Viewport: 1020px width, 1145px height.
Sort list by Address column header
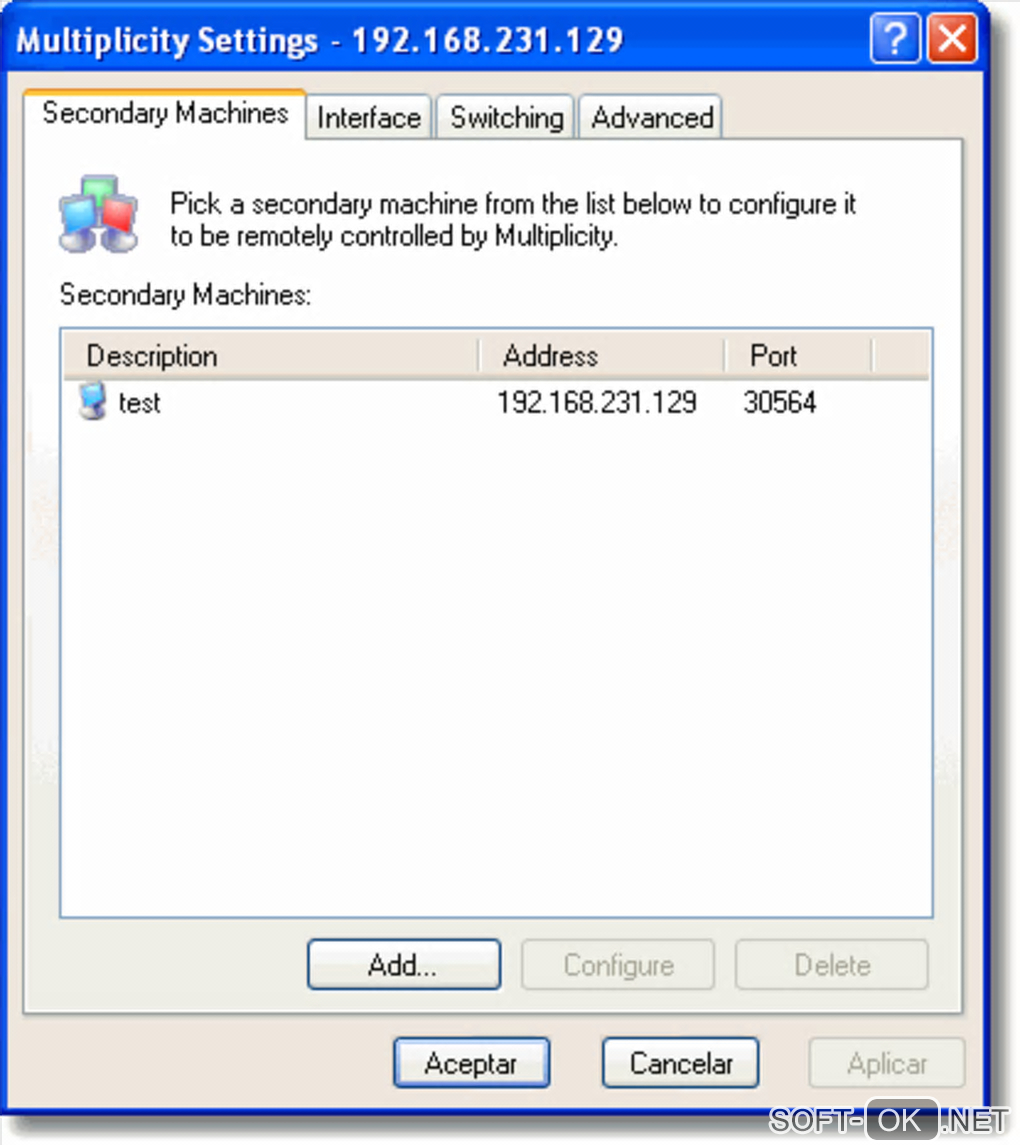(602, 356)
